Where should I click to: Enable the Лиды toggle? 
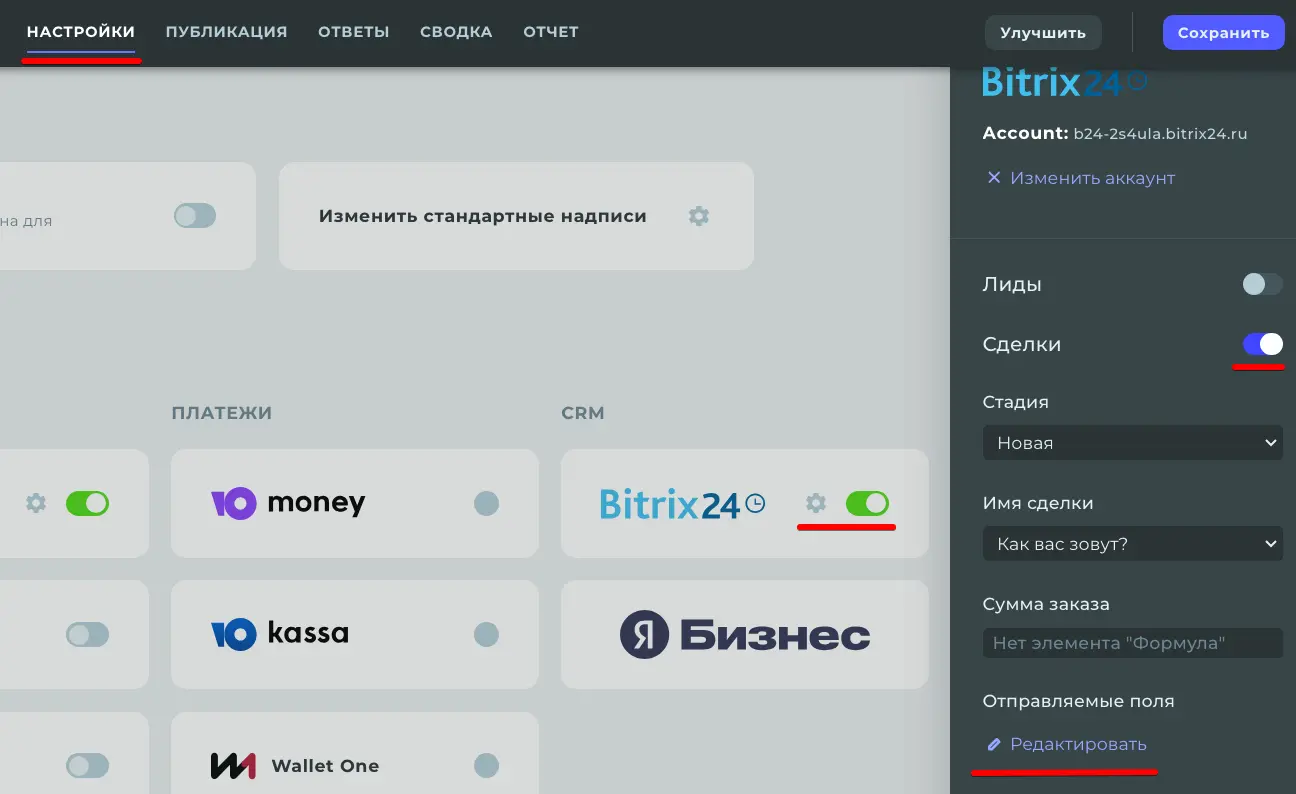click(1261, 285)
